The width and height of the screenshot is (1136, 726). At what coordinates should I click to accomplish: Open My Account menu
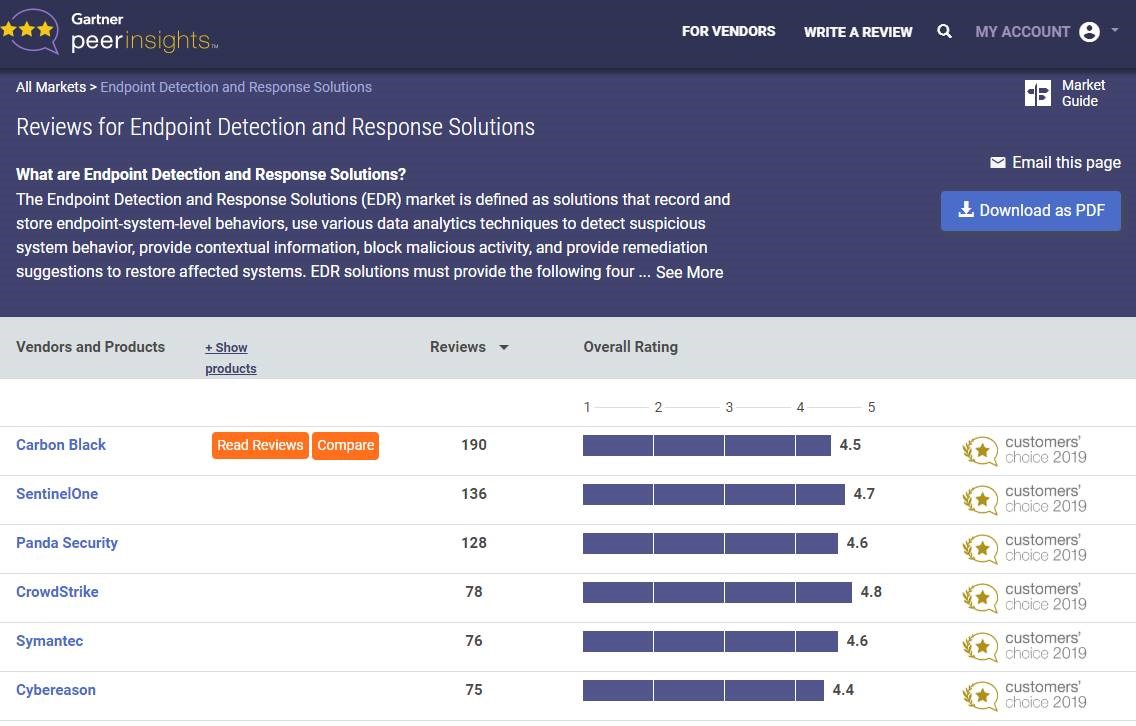coord(1022,32)
